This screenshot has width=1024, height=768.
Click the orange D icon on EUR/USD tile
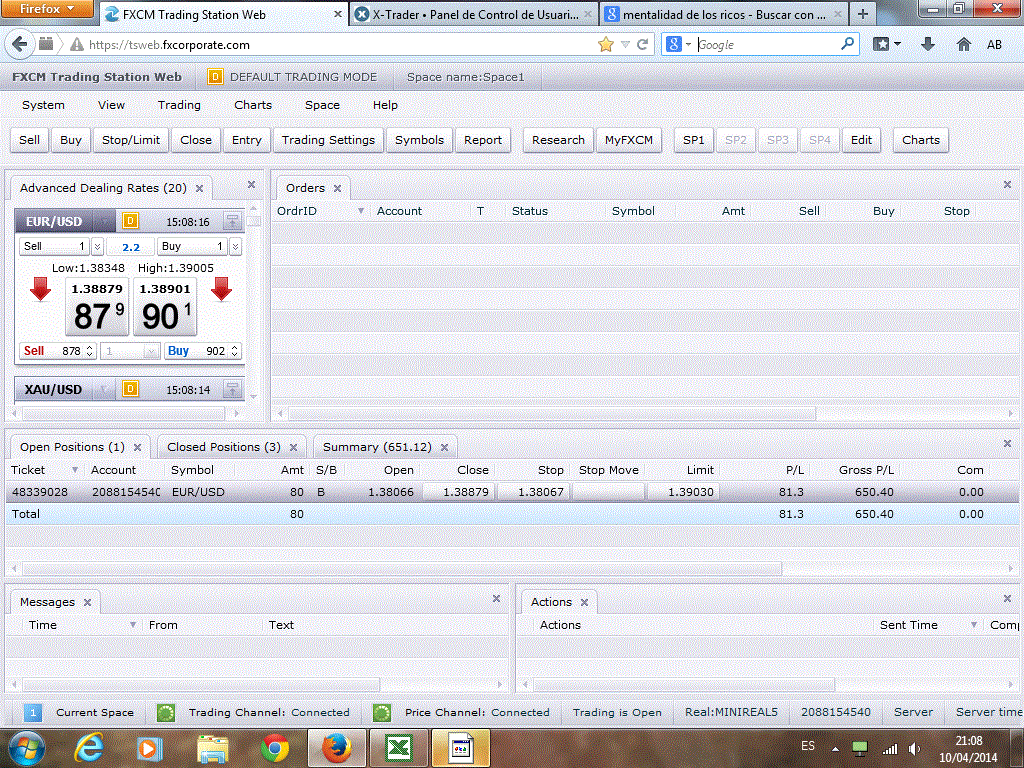point(130,221)
